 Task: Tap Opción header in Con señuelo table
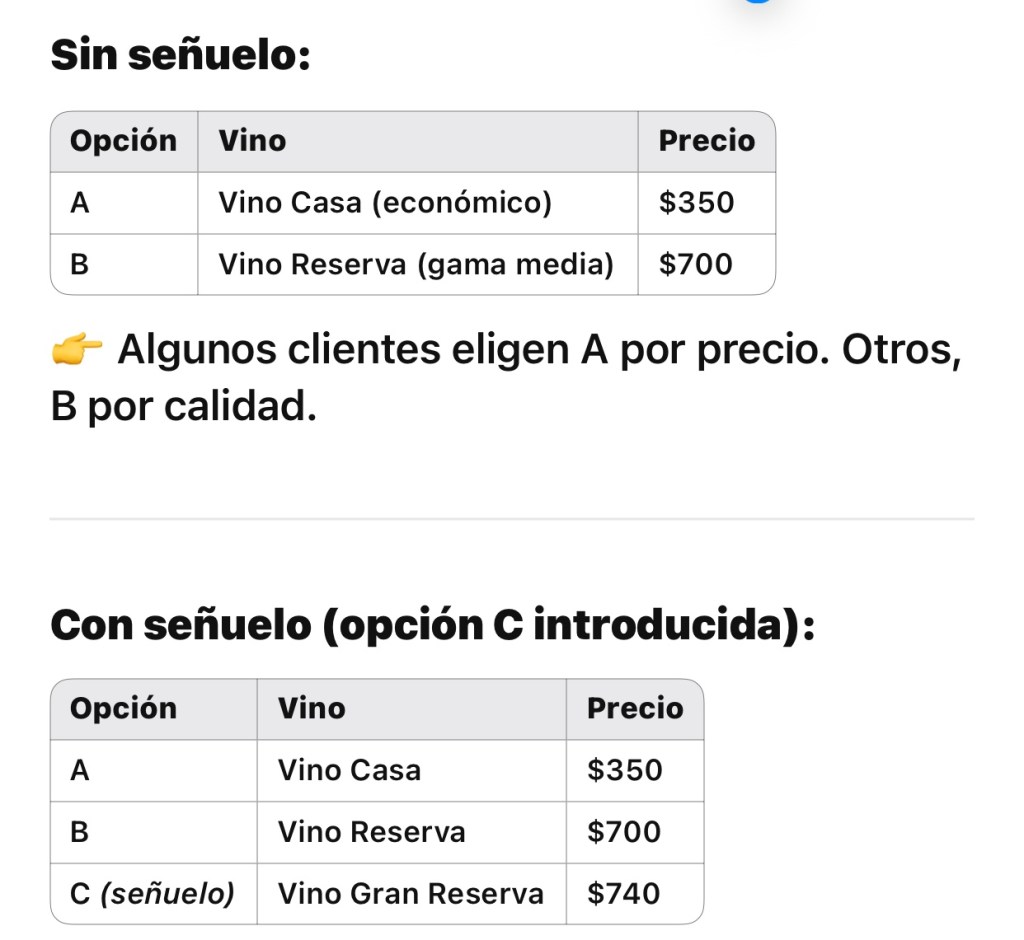(123, 708)
